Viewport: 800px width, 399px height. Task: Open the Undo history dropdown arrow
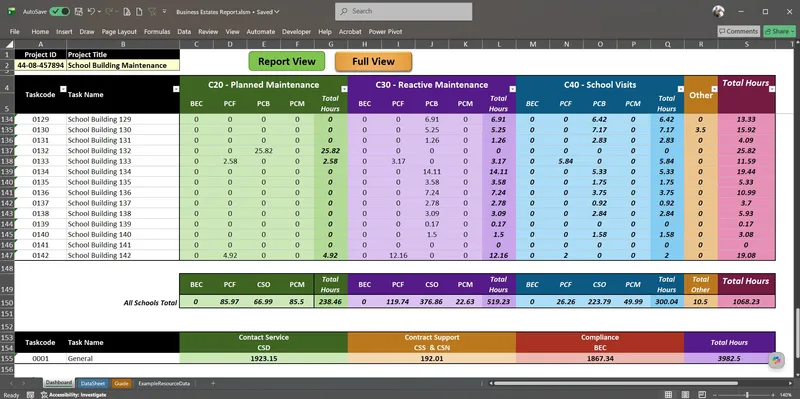[x=99, y=11]
